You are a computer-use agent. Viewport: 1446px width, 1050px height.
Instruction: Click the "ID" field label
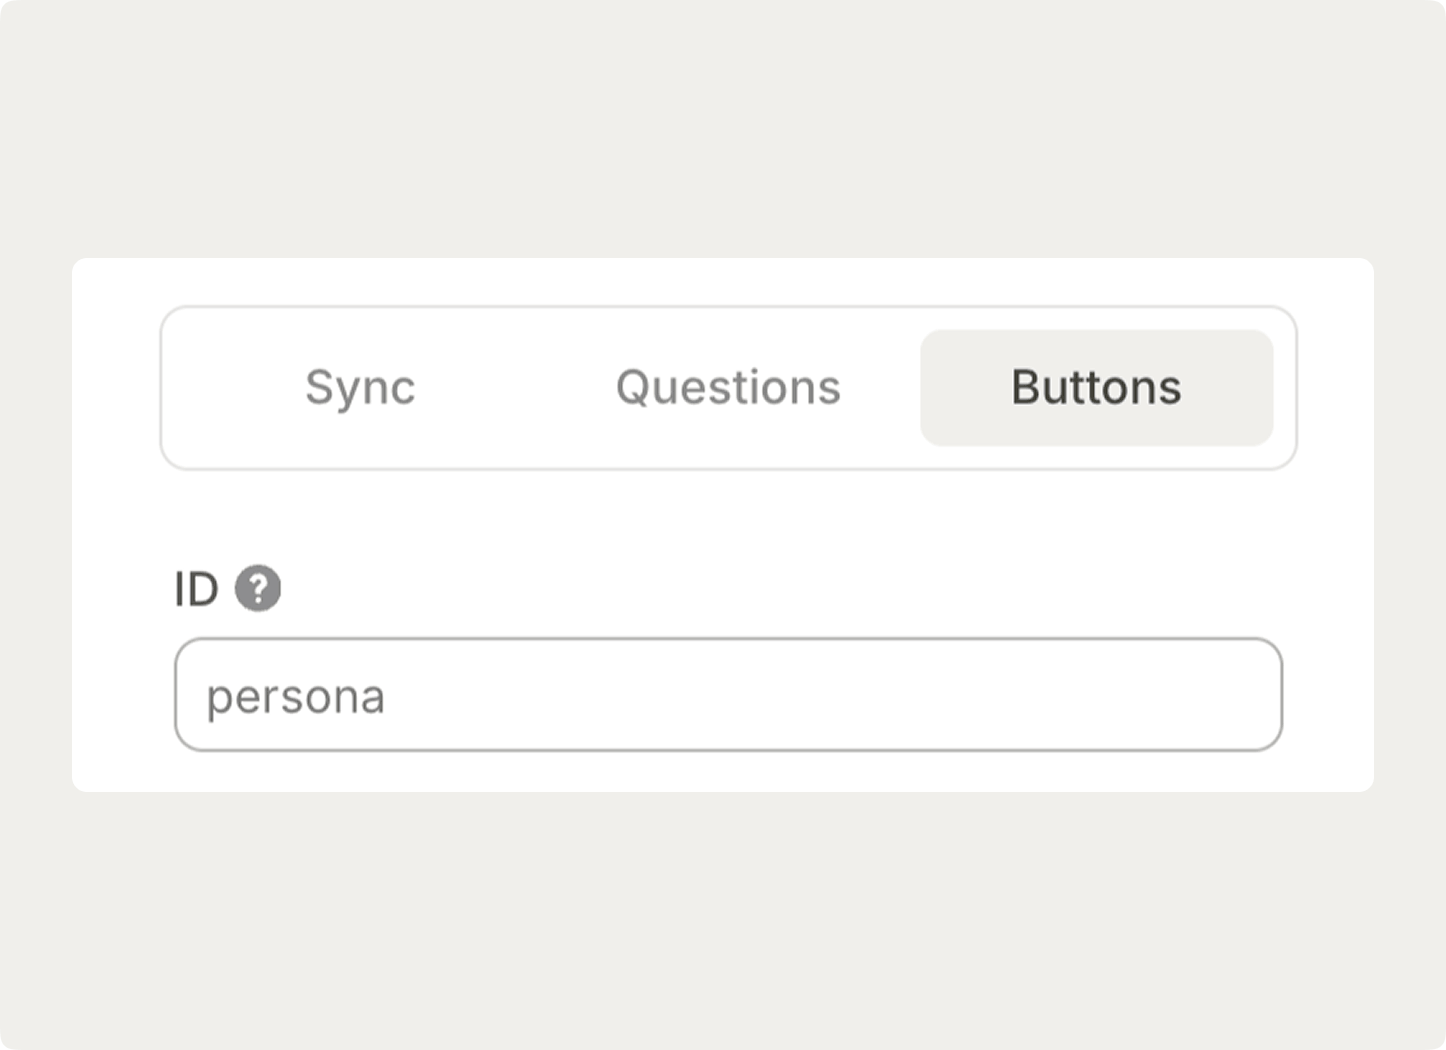point(196,589)
